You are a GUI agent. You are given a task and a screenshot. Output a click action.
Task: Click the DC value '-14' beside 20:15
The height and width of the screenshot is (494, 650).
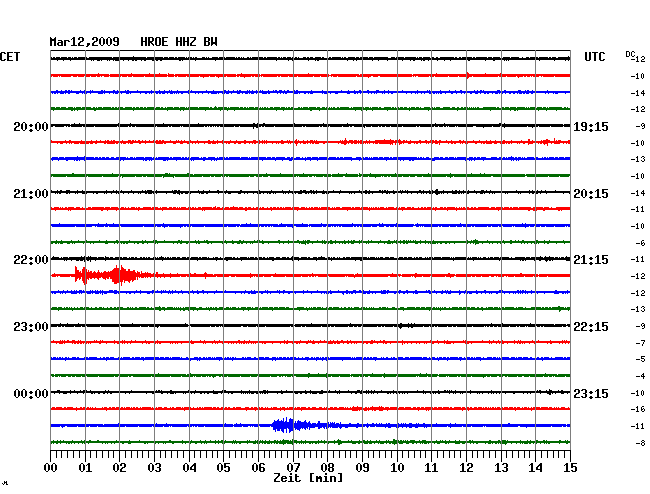(x=638, y=193)
